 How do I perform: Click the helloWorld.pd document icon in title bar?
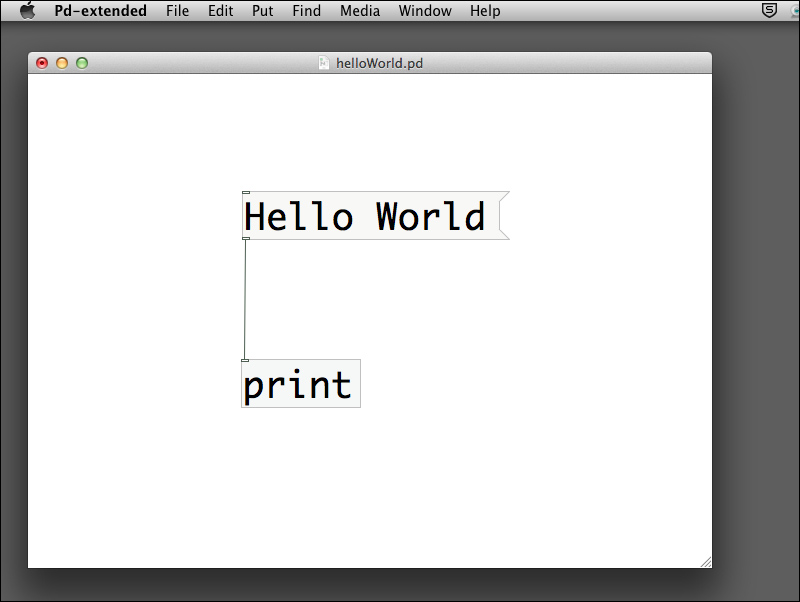click(323, 63)
